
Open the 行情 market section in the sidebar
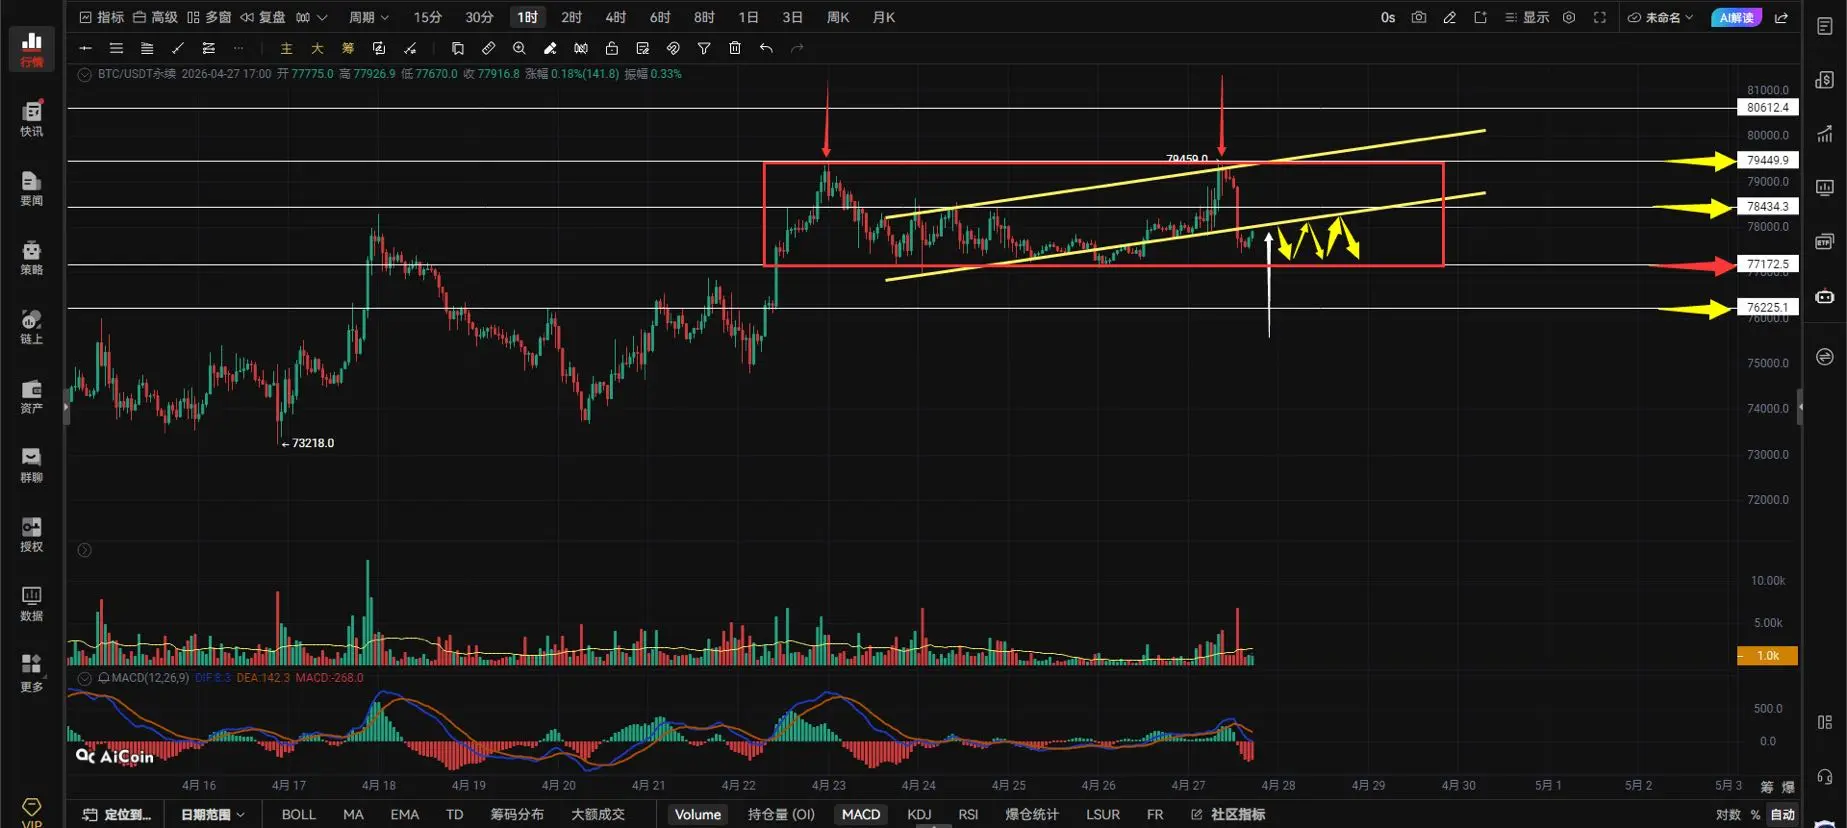(31, 49)
